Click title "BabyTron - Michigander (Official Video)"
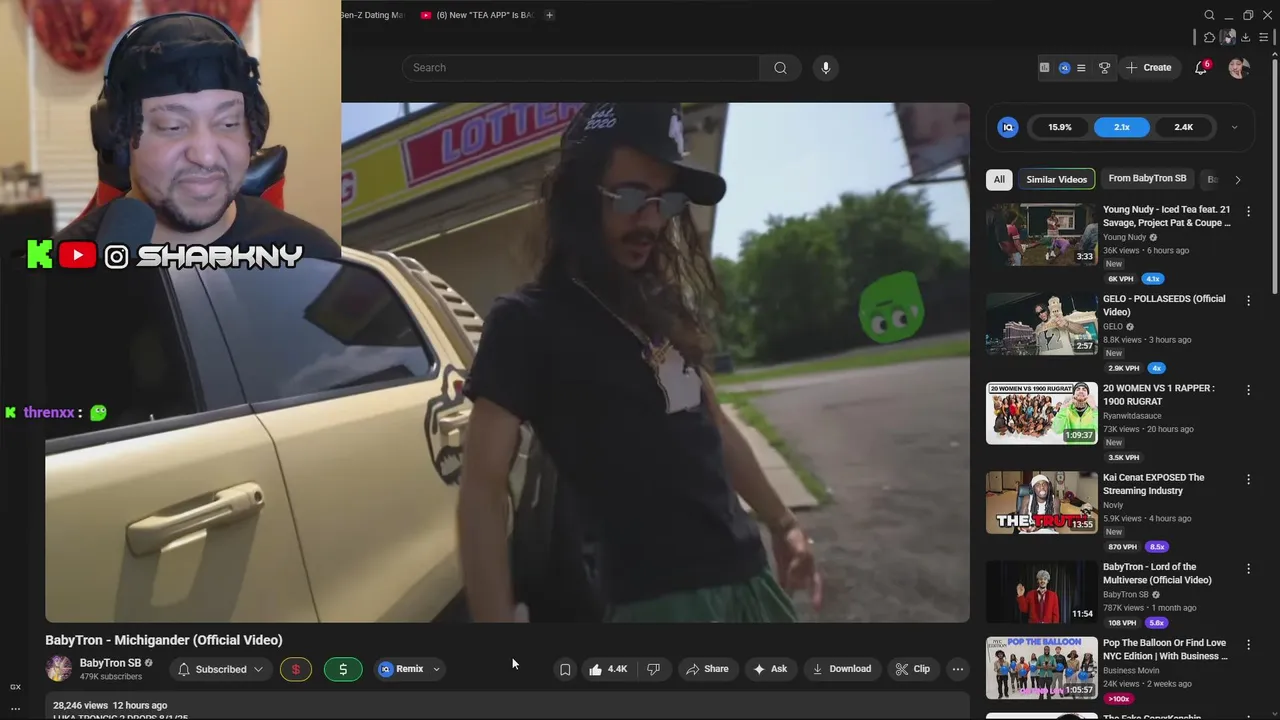 coord(164,640)
